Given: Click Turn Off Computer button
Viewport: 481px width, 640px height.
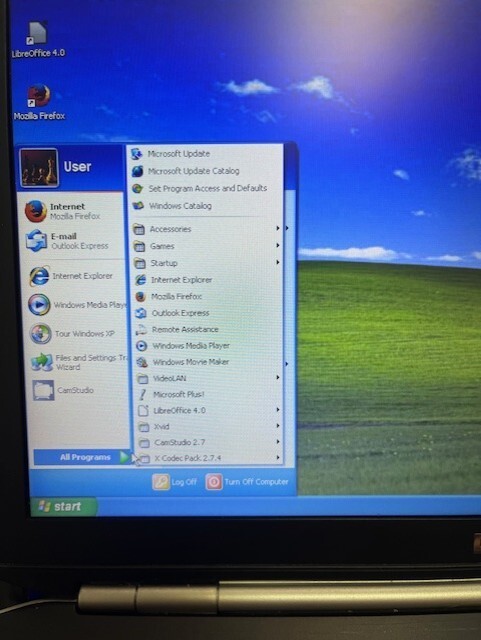Looking at the screenshot, I should [x=247, y=482].
